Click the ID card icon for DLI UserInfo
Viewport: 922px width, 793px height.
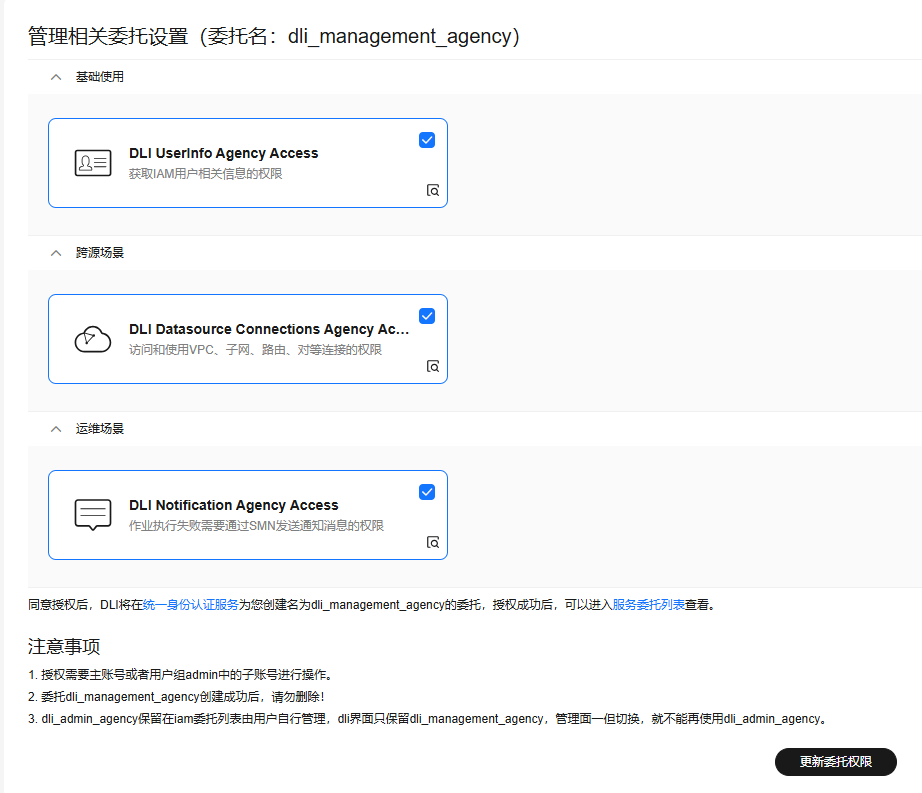93,163
